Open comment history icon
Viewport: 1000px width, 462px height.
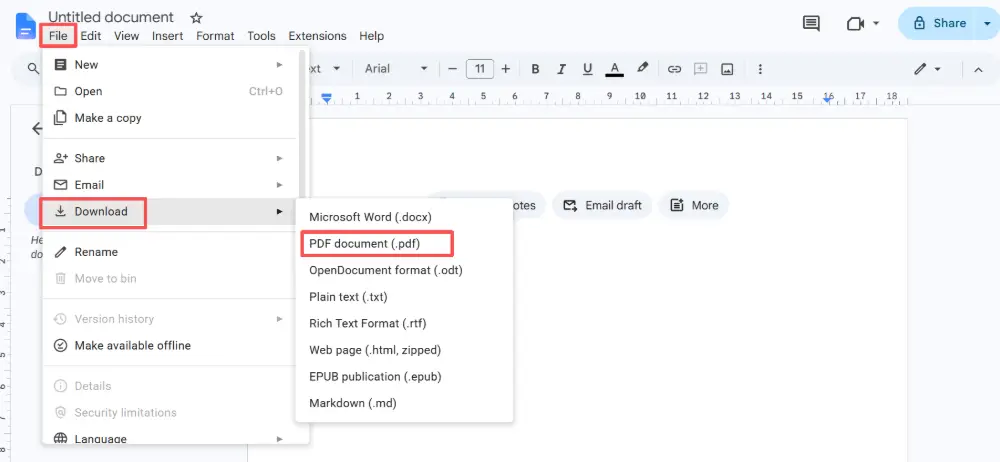(x=811, y=24)
